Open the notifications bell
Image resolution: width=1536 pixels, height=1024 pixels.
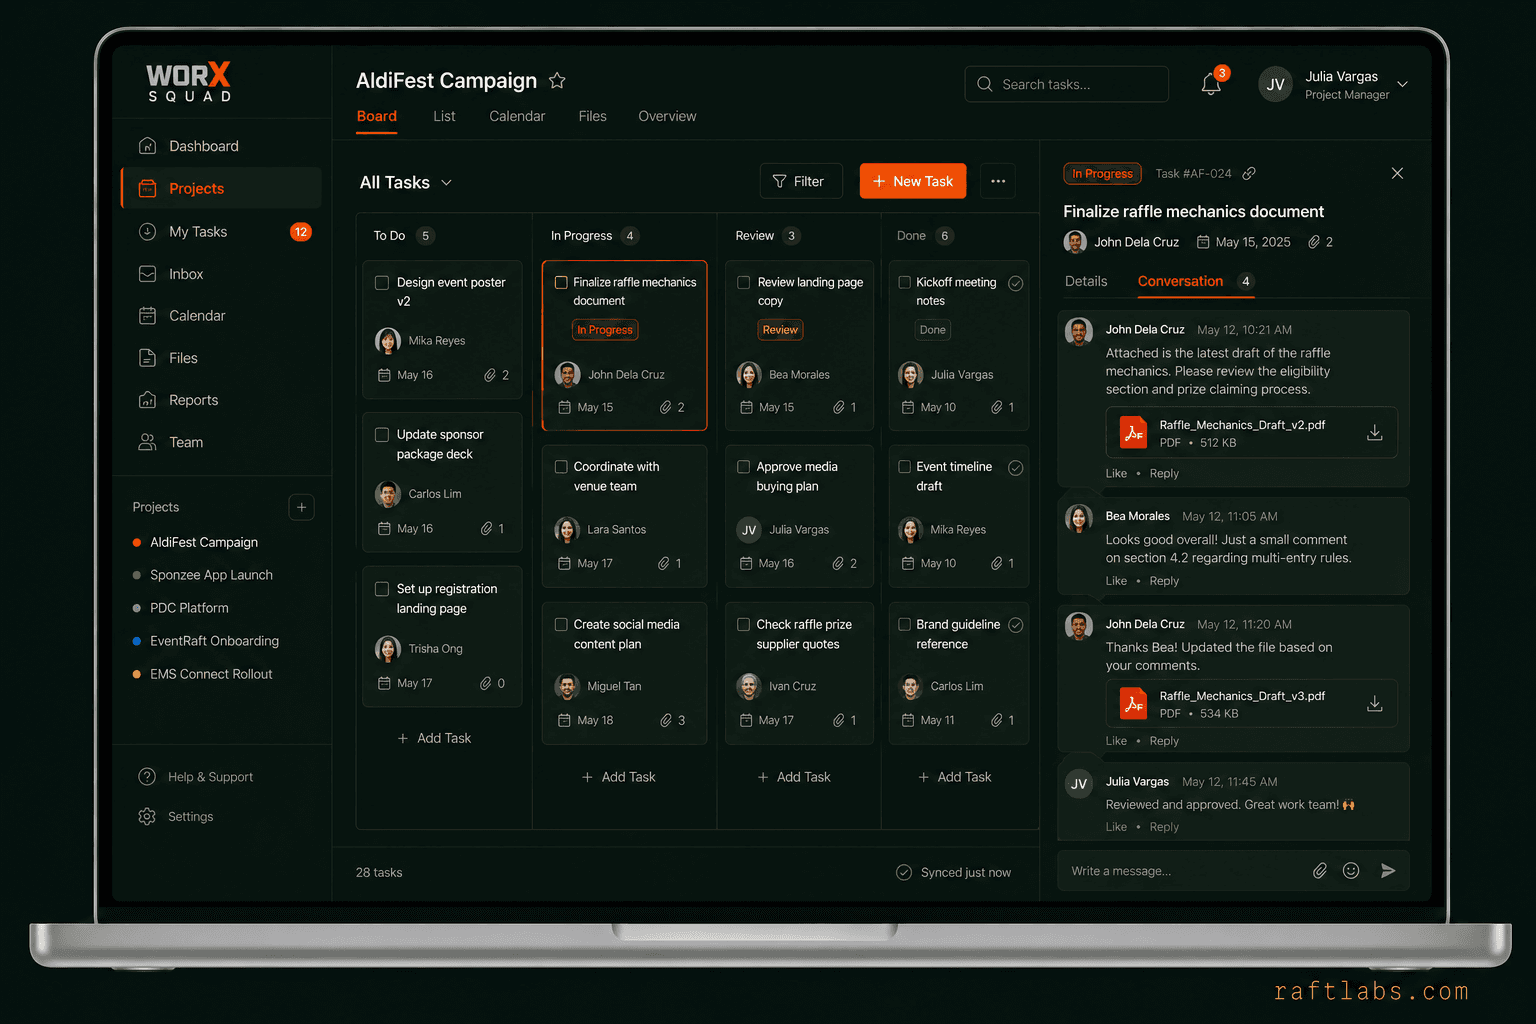(1211, 84)
